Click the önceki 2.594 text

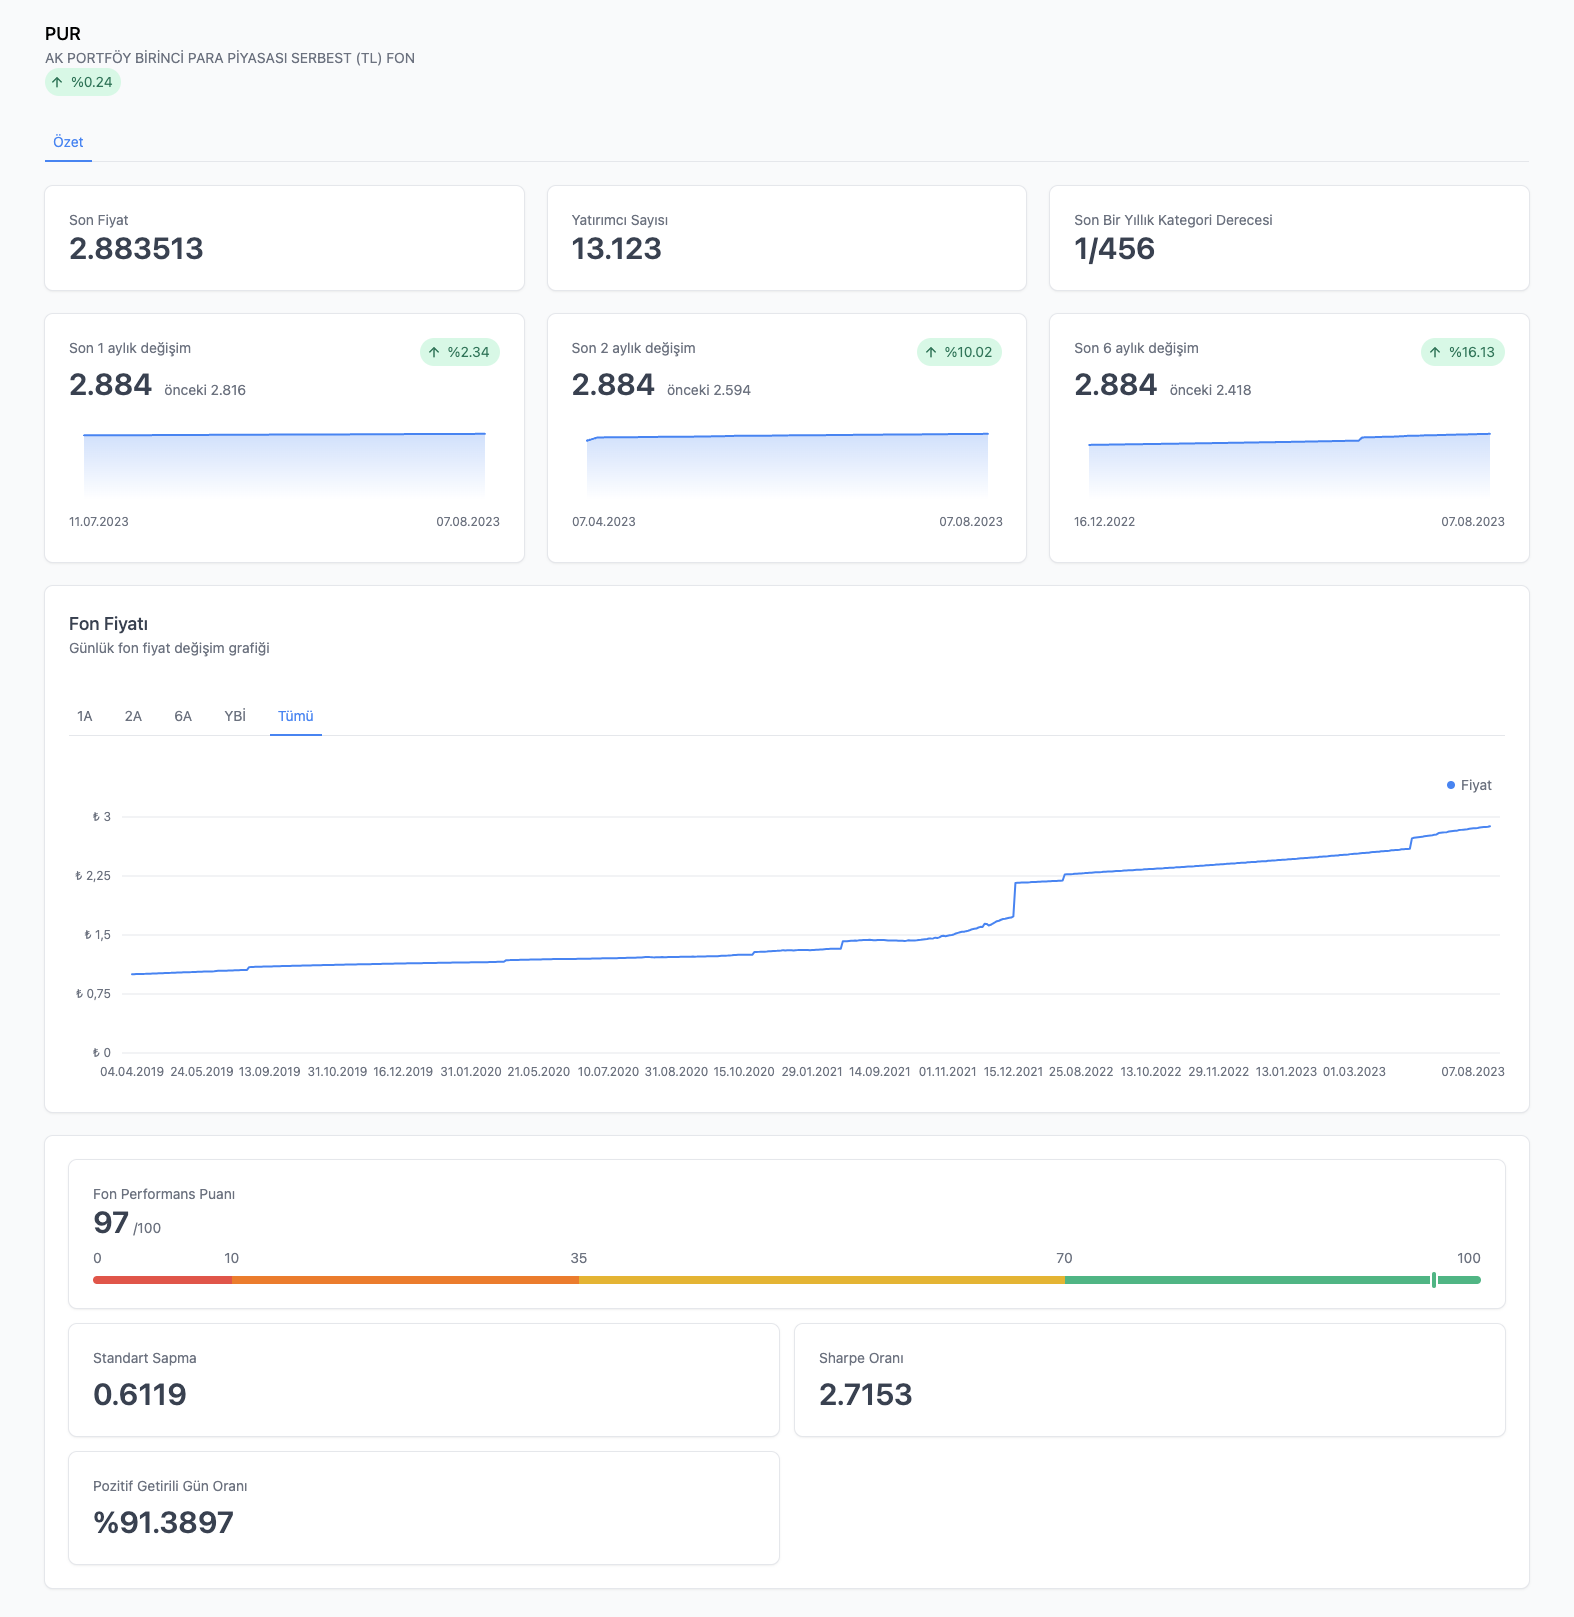coord(709,390)
